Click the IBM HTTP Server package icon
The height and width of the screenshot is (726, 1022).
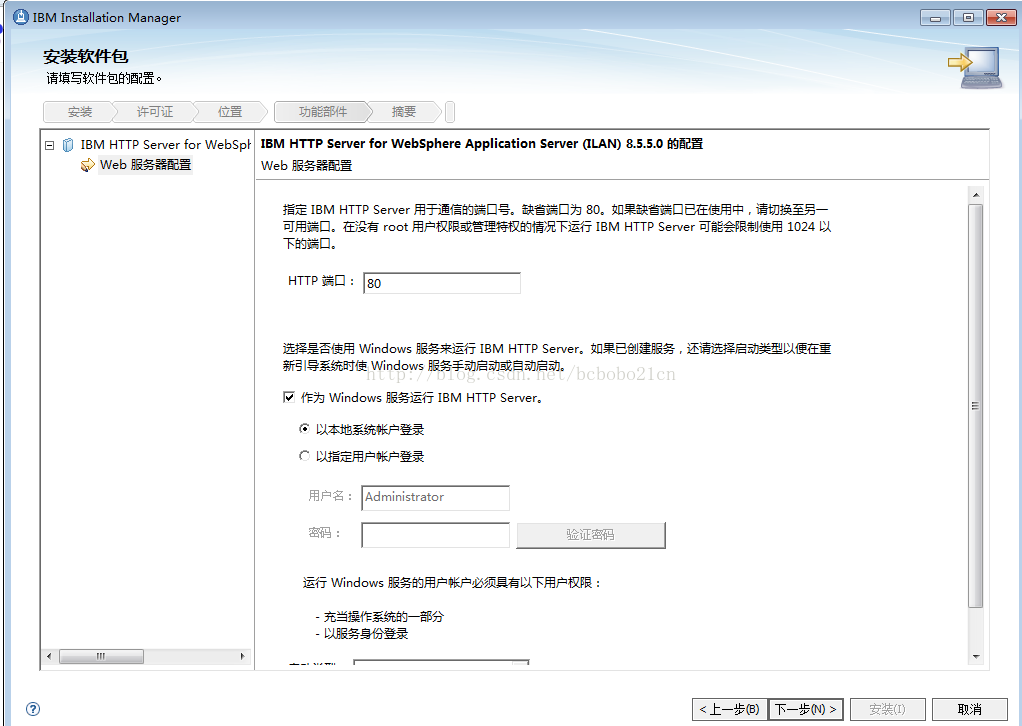coord(68,145)
